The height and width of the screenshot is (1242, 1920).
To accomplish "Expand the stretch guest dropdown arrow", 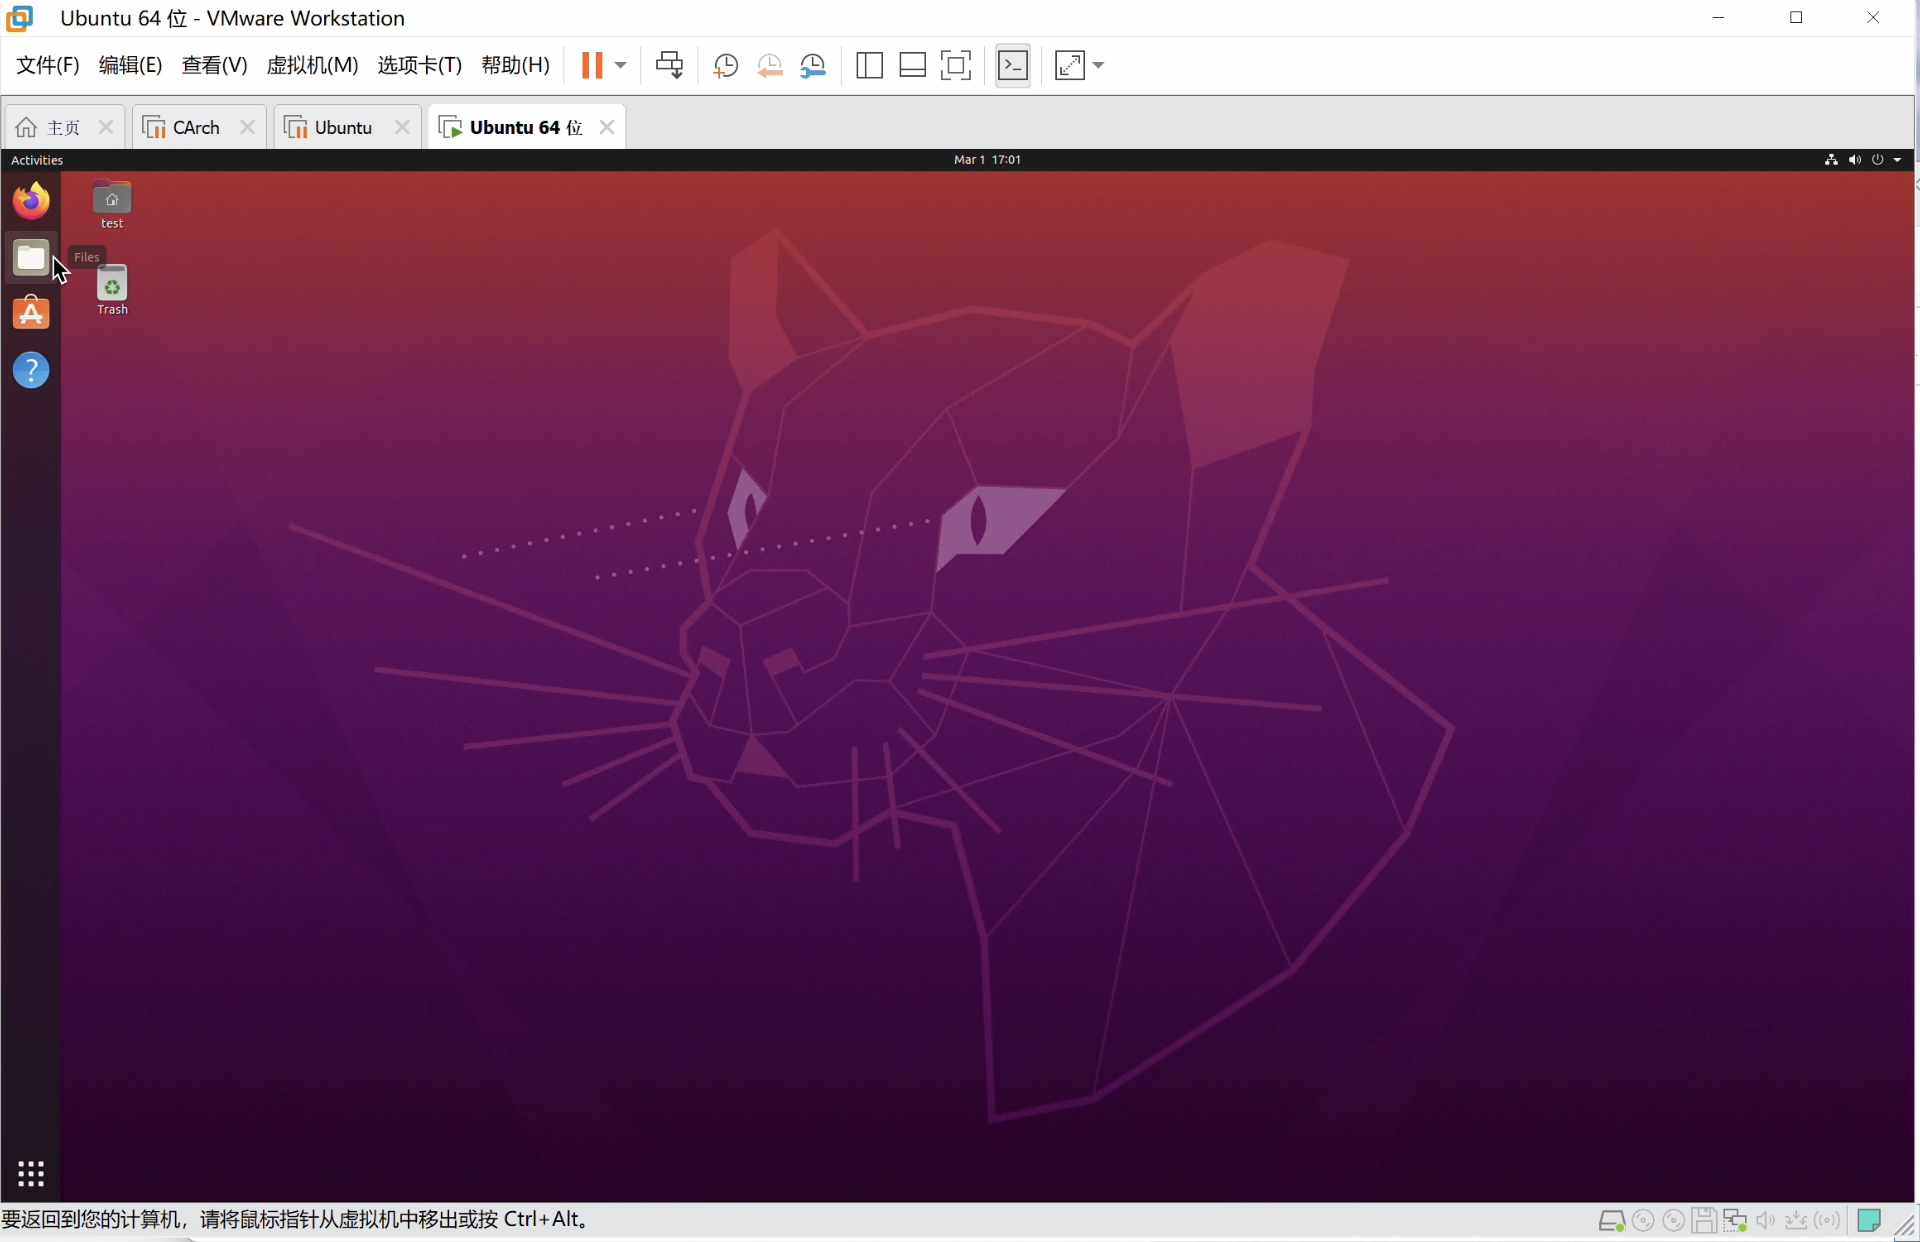I will tap(1098, 66).
